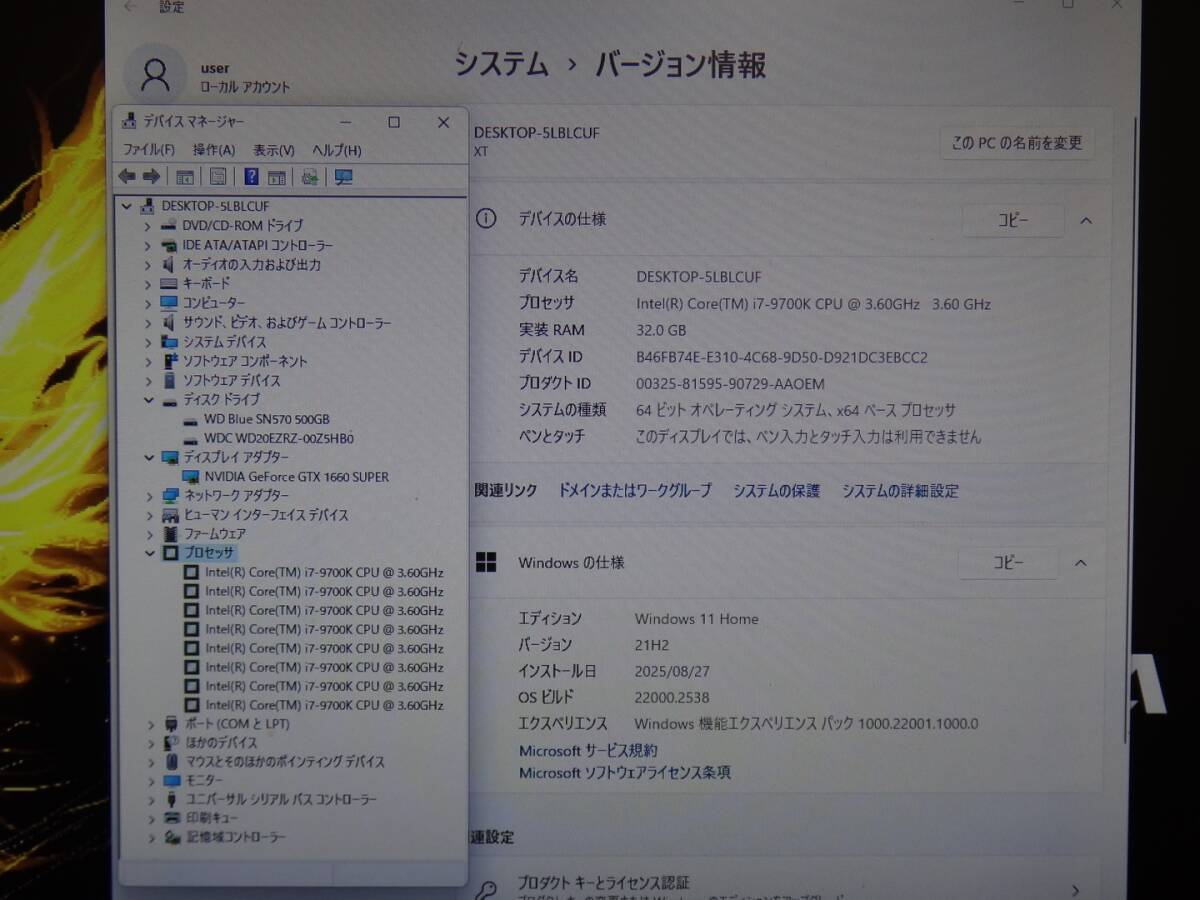Click 実装 RAM value 32.0 GB
Image resolution: width=1200 pixels, height=900 pixels.
pos(661,330)
